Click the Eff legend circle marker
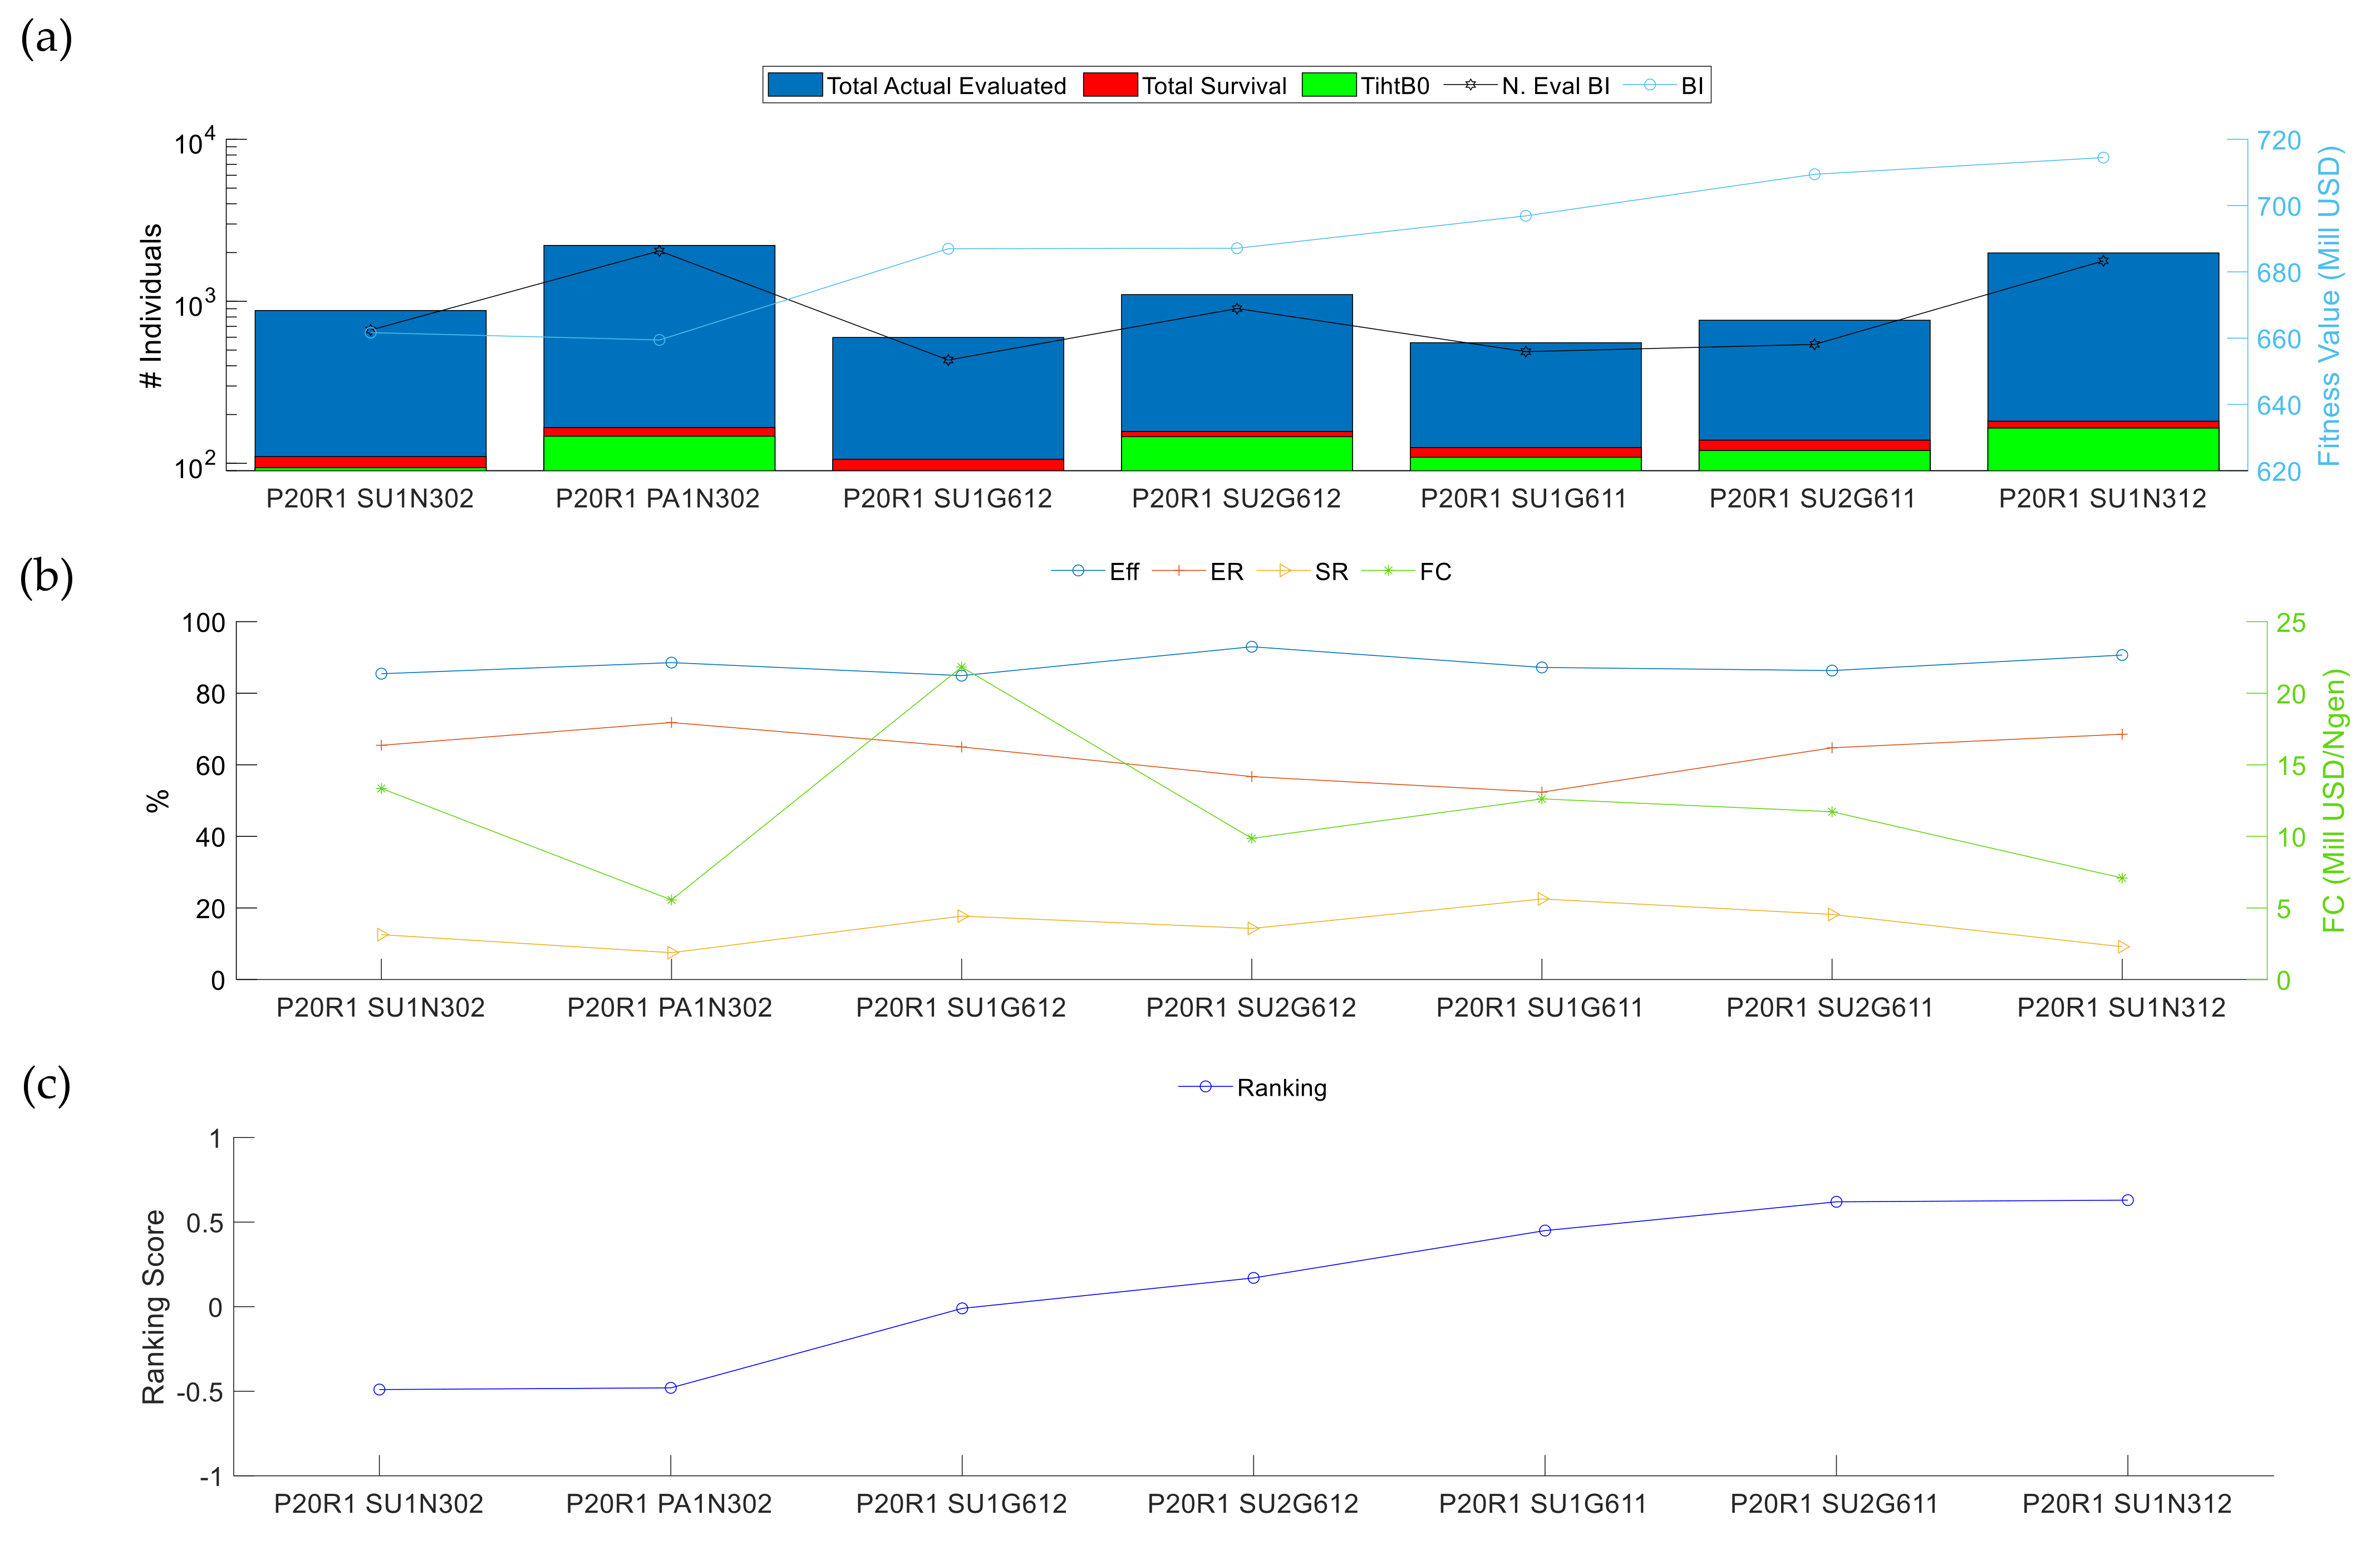2380x1550 pixels. pos(1078,571)
